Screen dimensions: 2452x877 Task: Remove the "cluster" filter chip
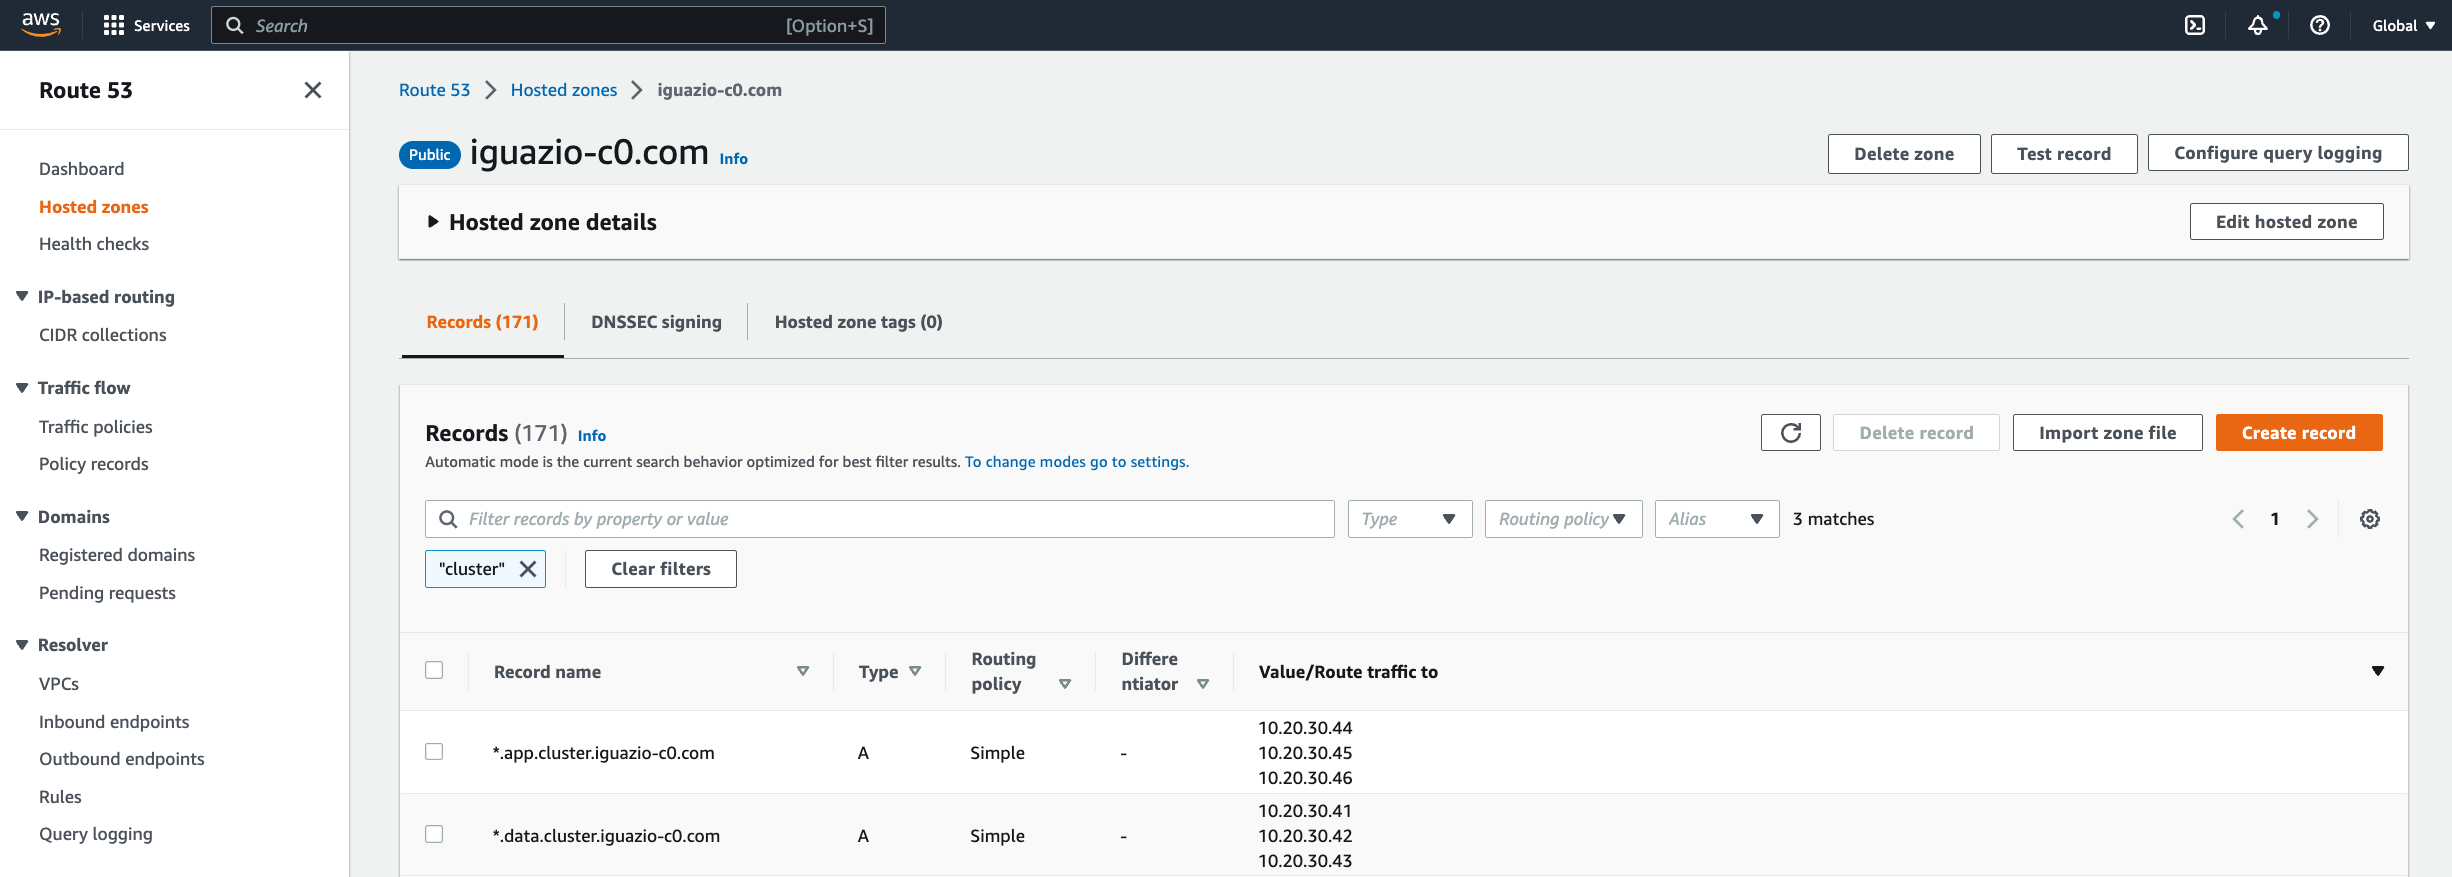pyautogui.click(x=528, y=569)
